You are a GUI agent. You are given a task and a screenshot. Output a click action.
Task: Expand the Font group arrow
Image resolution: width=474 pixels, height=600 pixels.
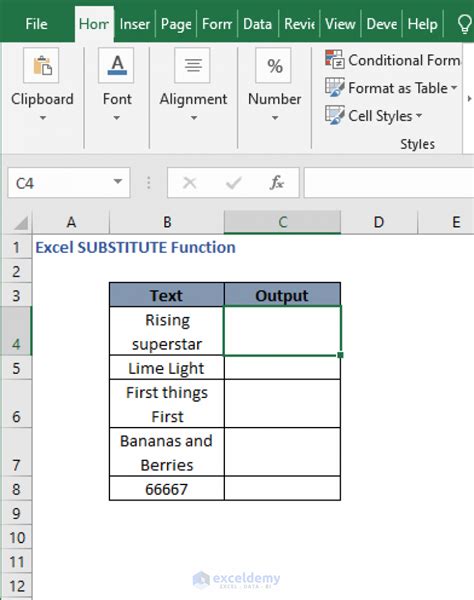click(116, 118)
